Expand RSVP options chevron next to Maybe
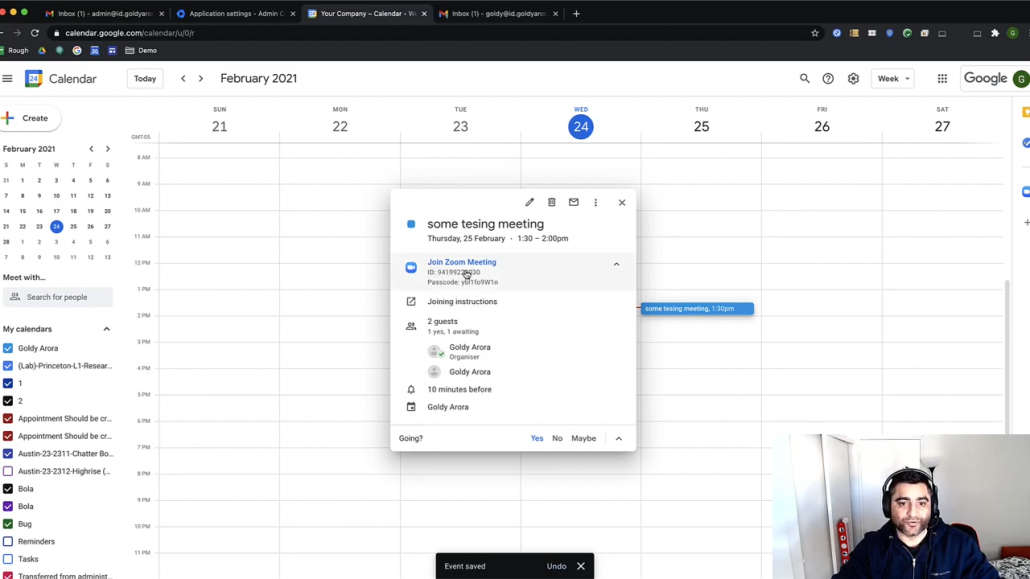 click(618, 438)
